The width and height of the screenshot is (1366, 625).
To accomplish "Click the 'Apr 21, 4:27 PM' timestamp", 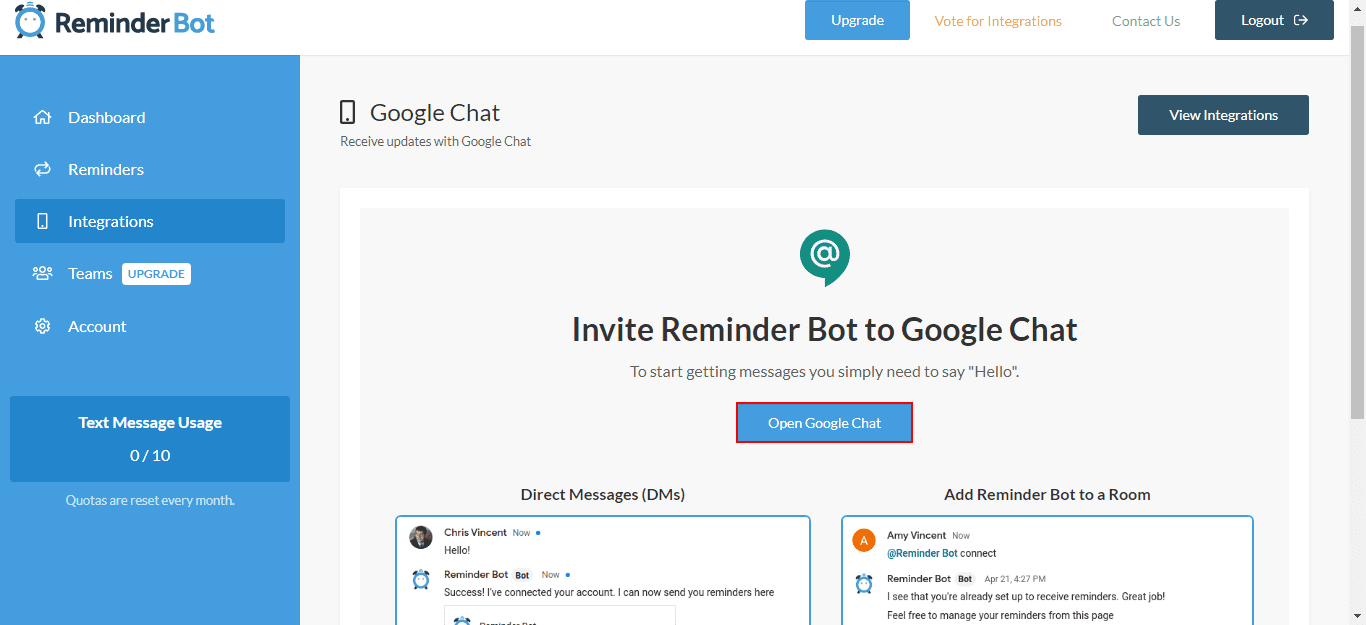I will tap(1015, 578).
